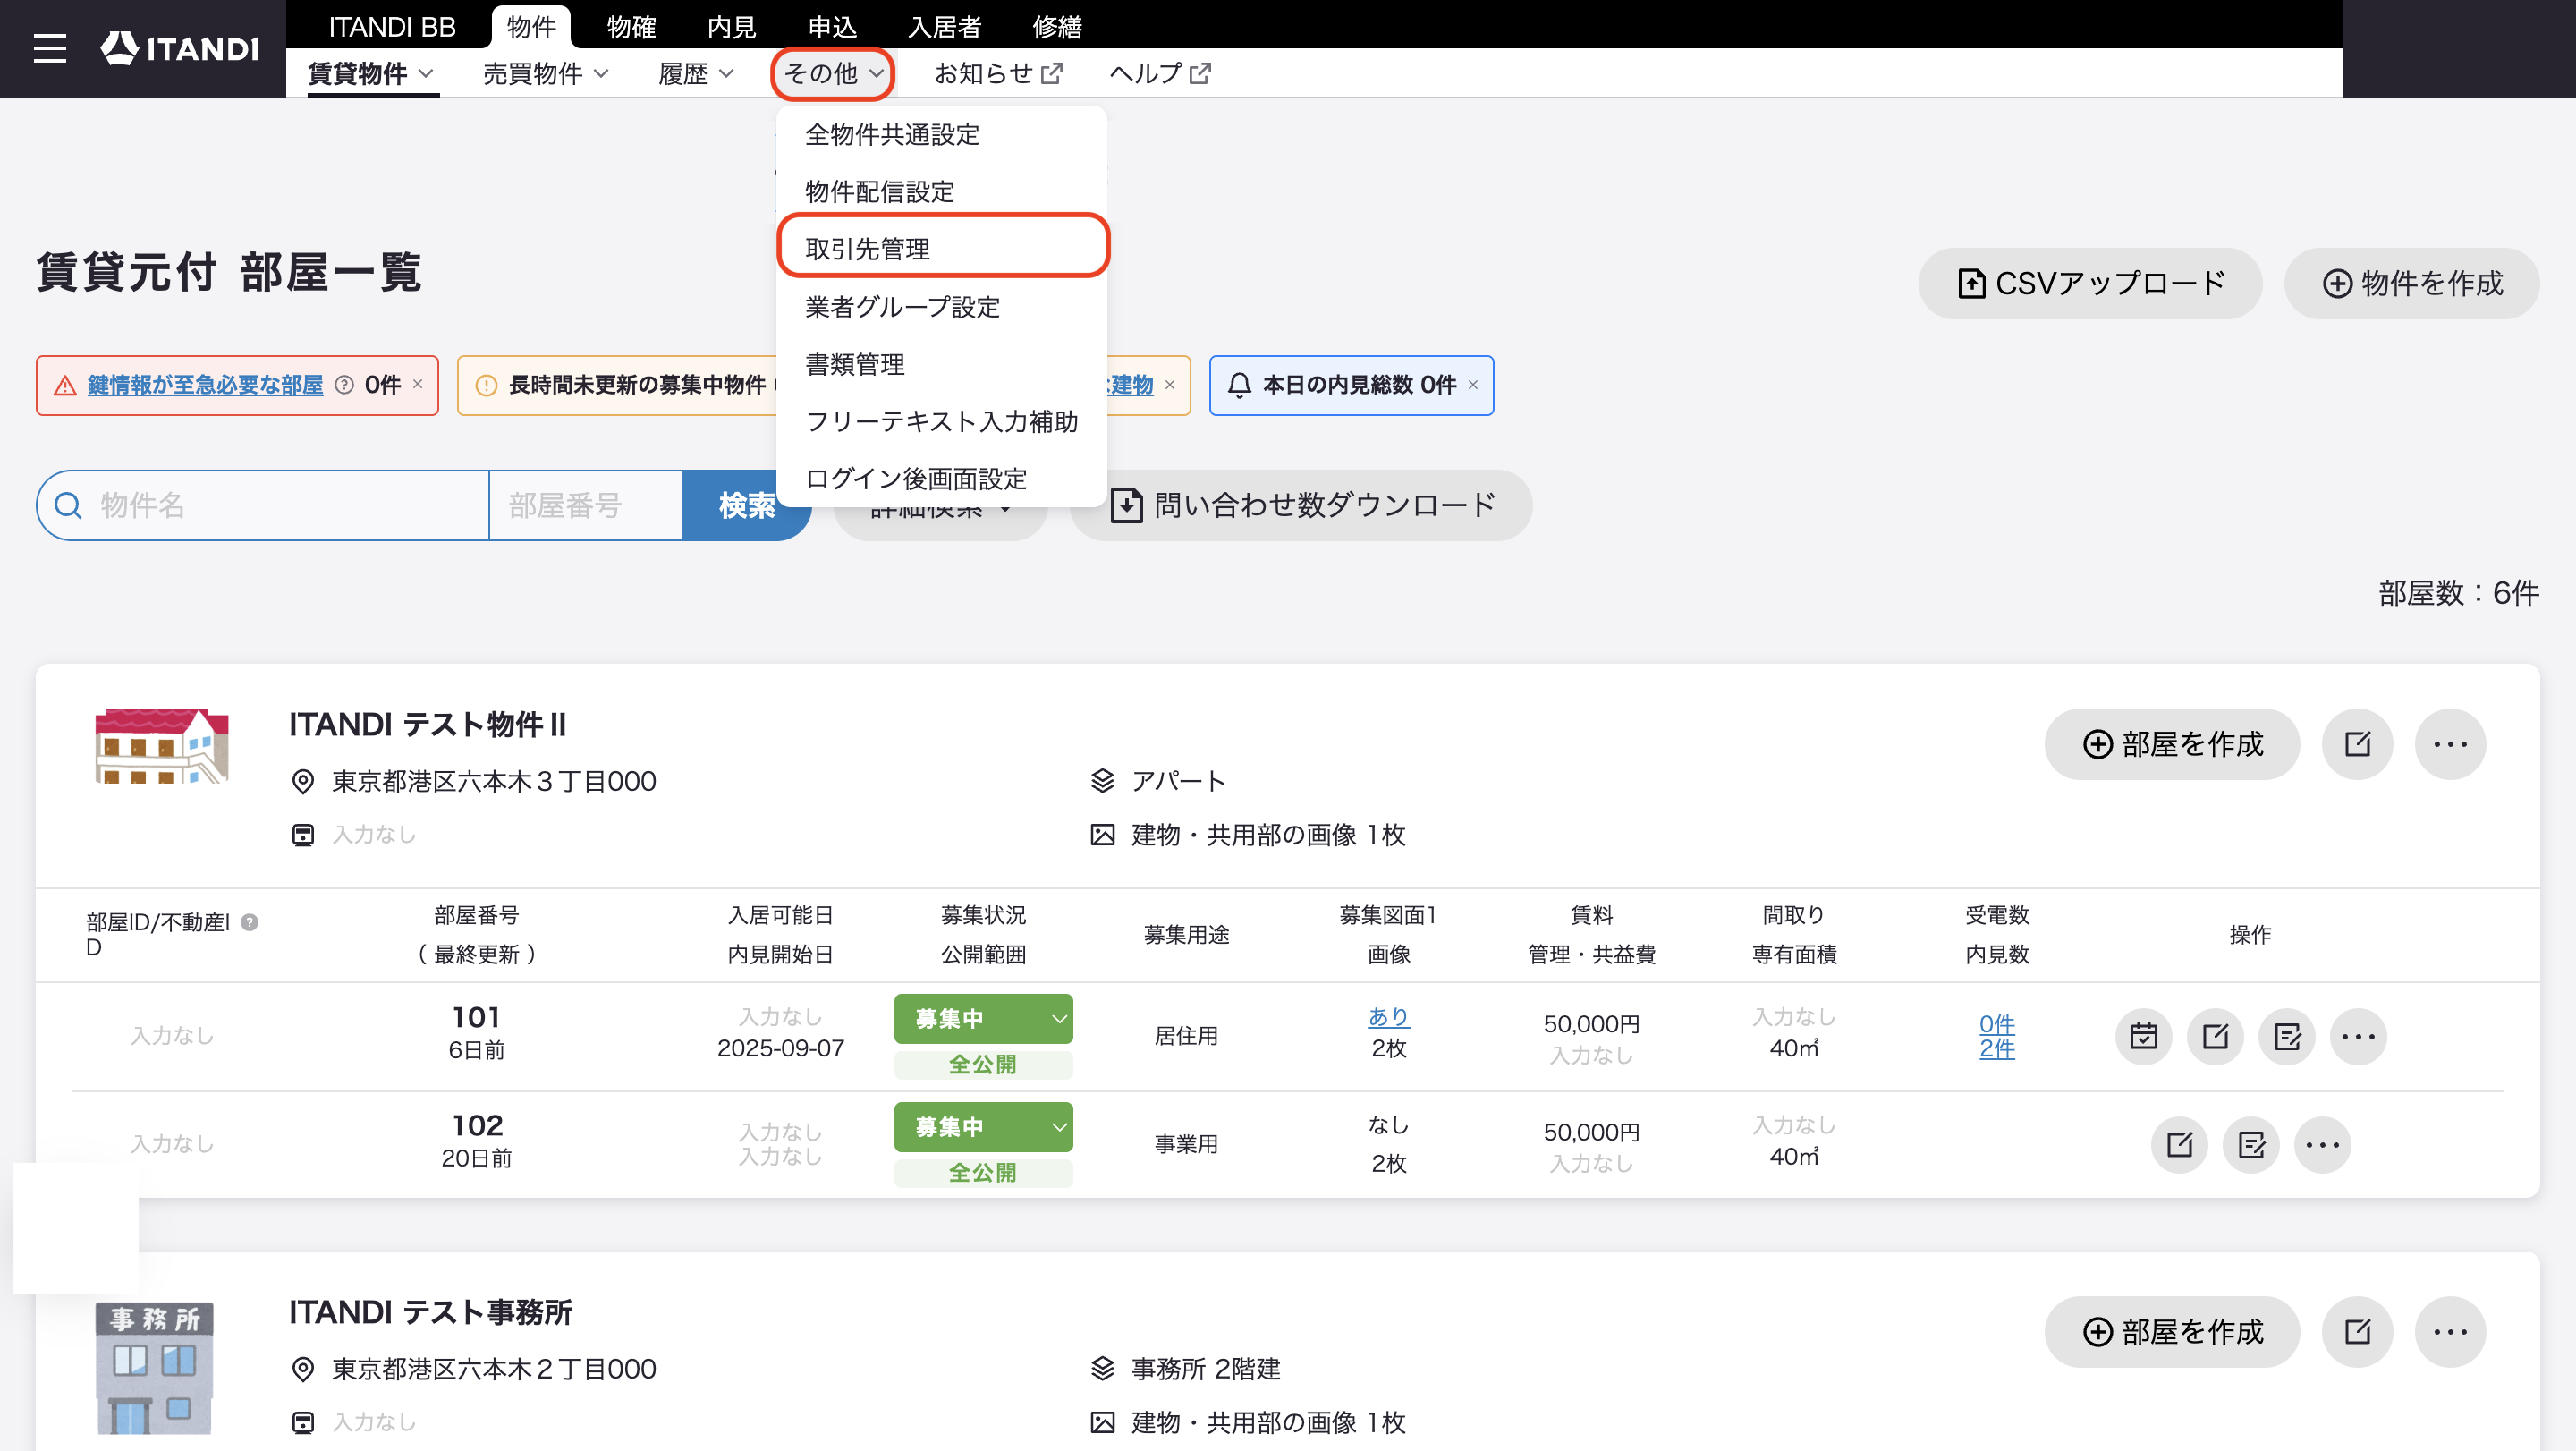
Task: Click the edit icon for room 101
Action: coord(2215,1036)
